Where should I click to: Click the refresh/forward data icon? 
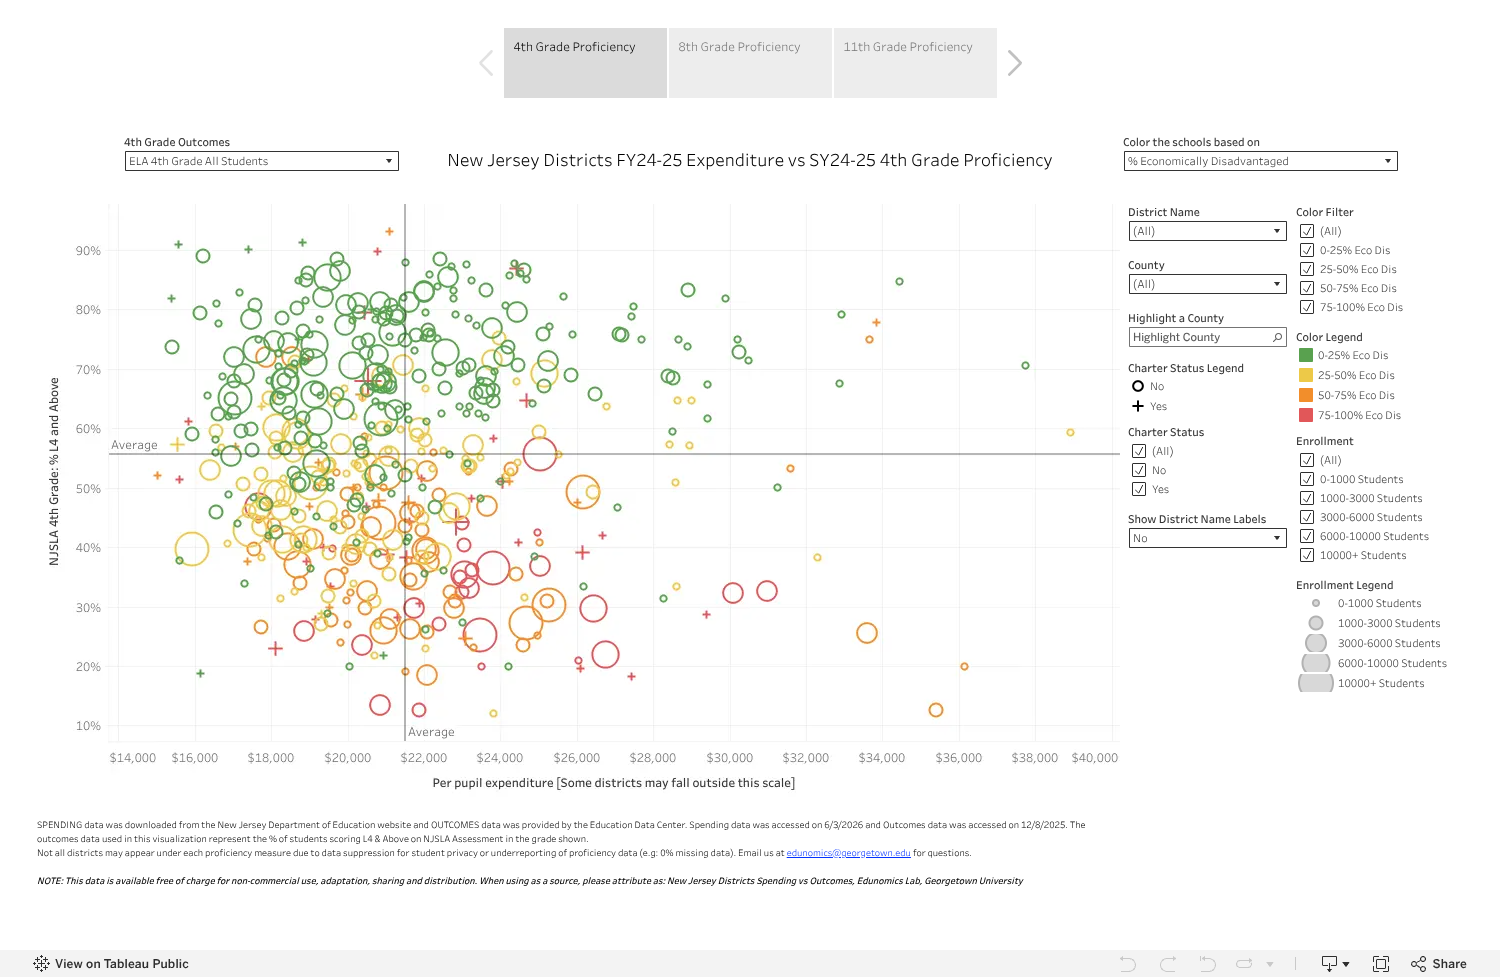(x=1244, y=964)
